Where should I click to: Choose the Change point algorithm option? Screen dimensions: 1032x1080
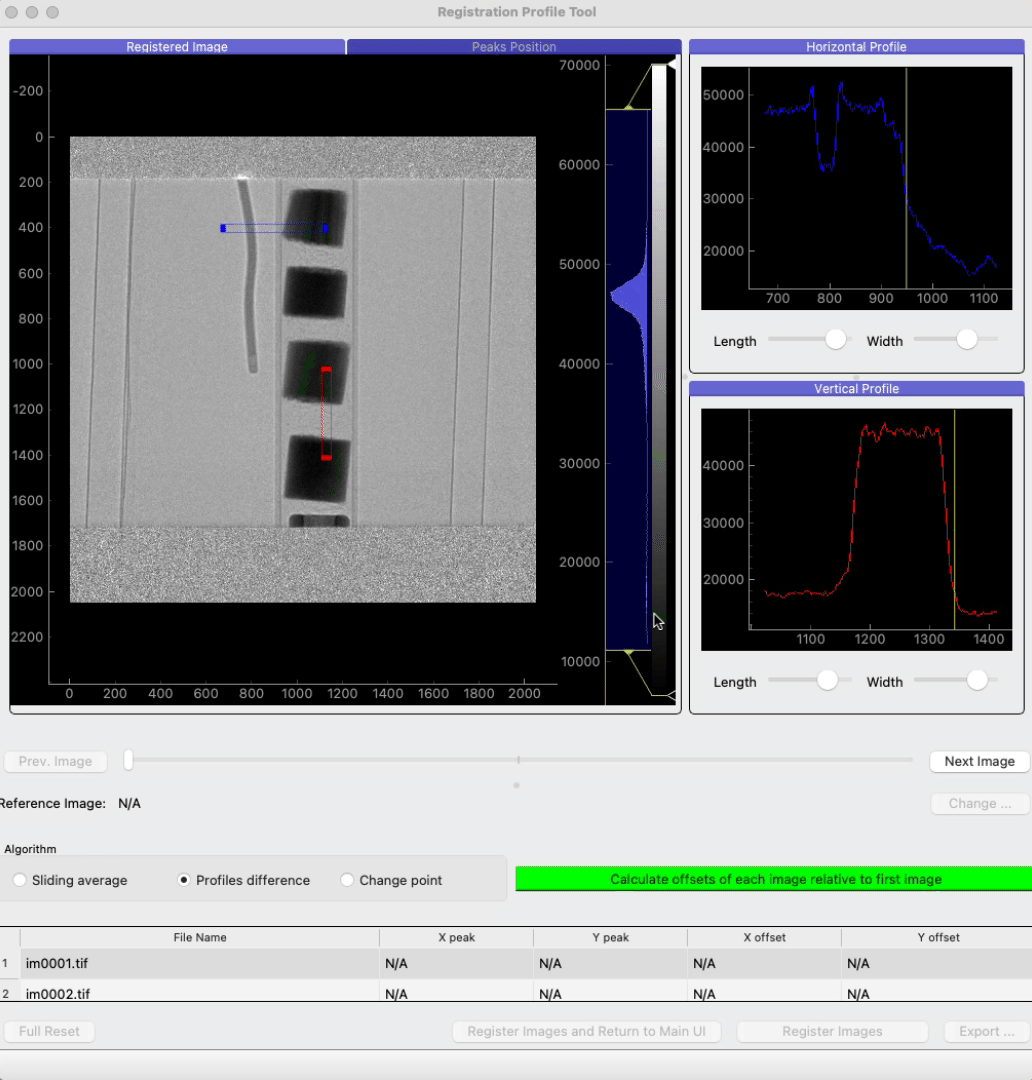348,881
